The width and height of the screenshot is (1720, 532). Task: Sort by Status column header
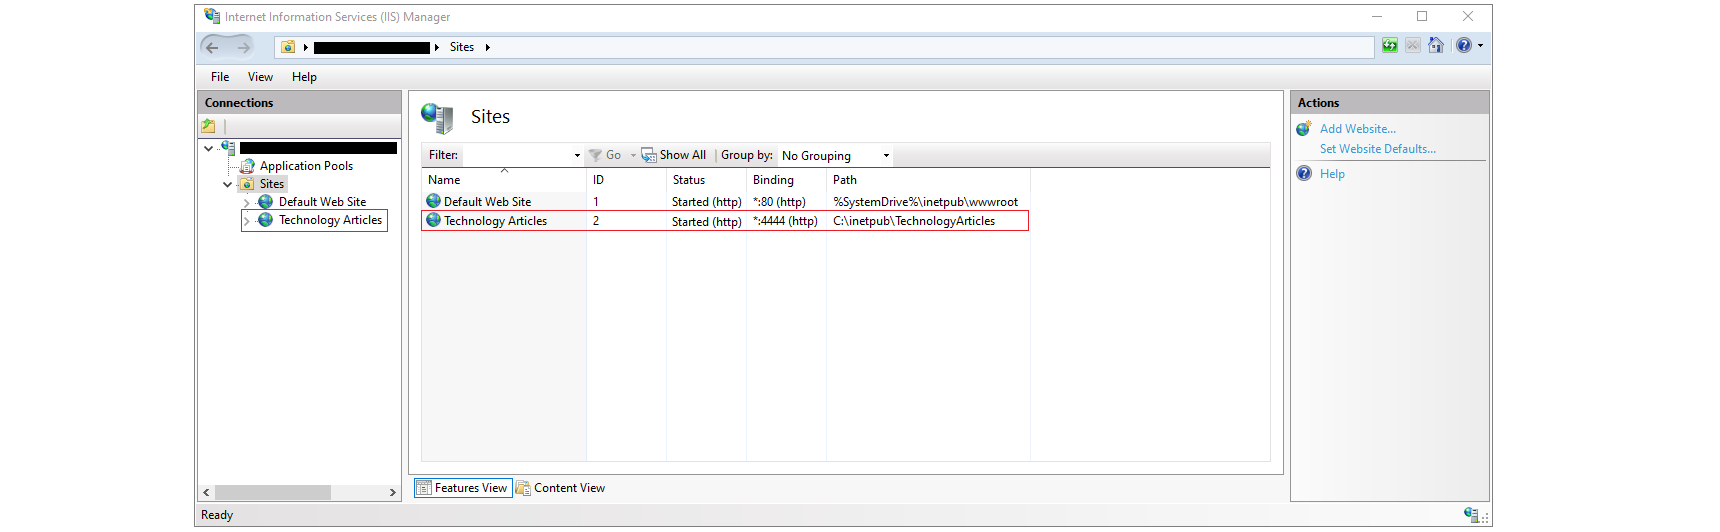coord(706,180)
